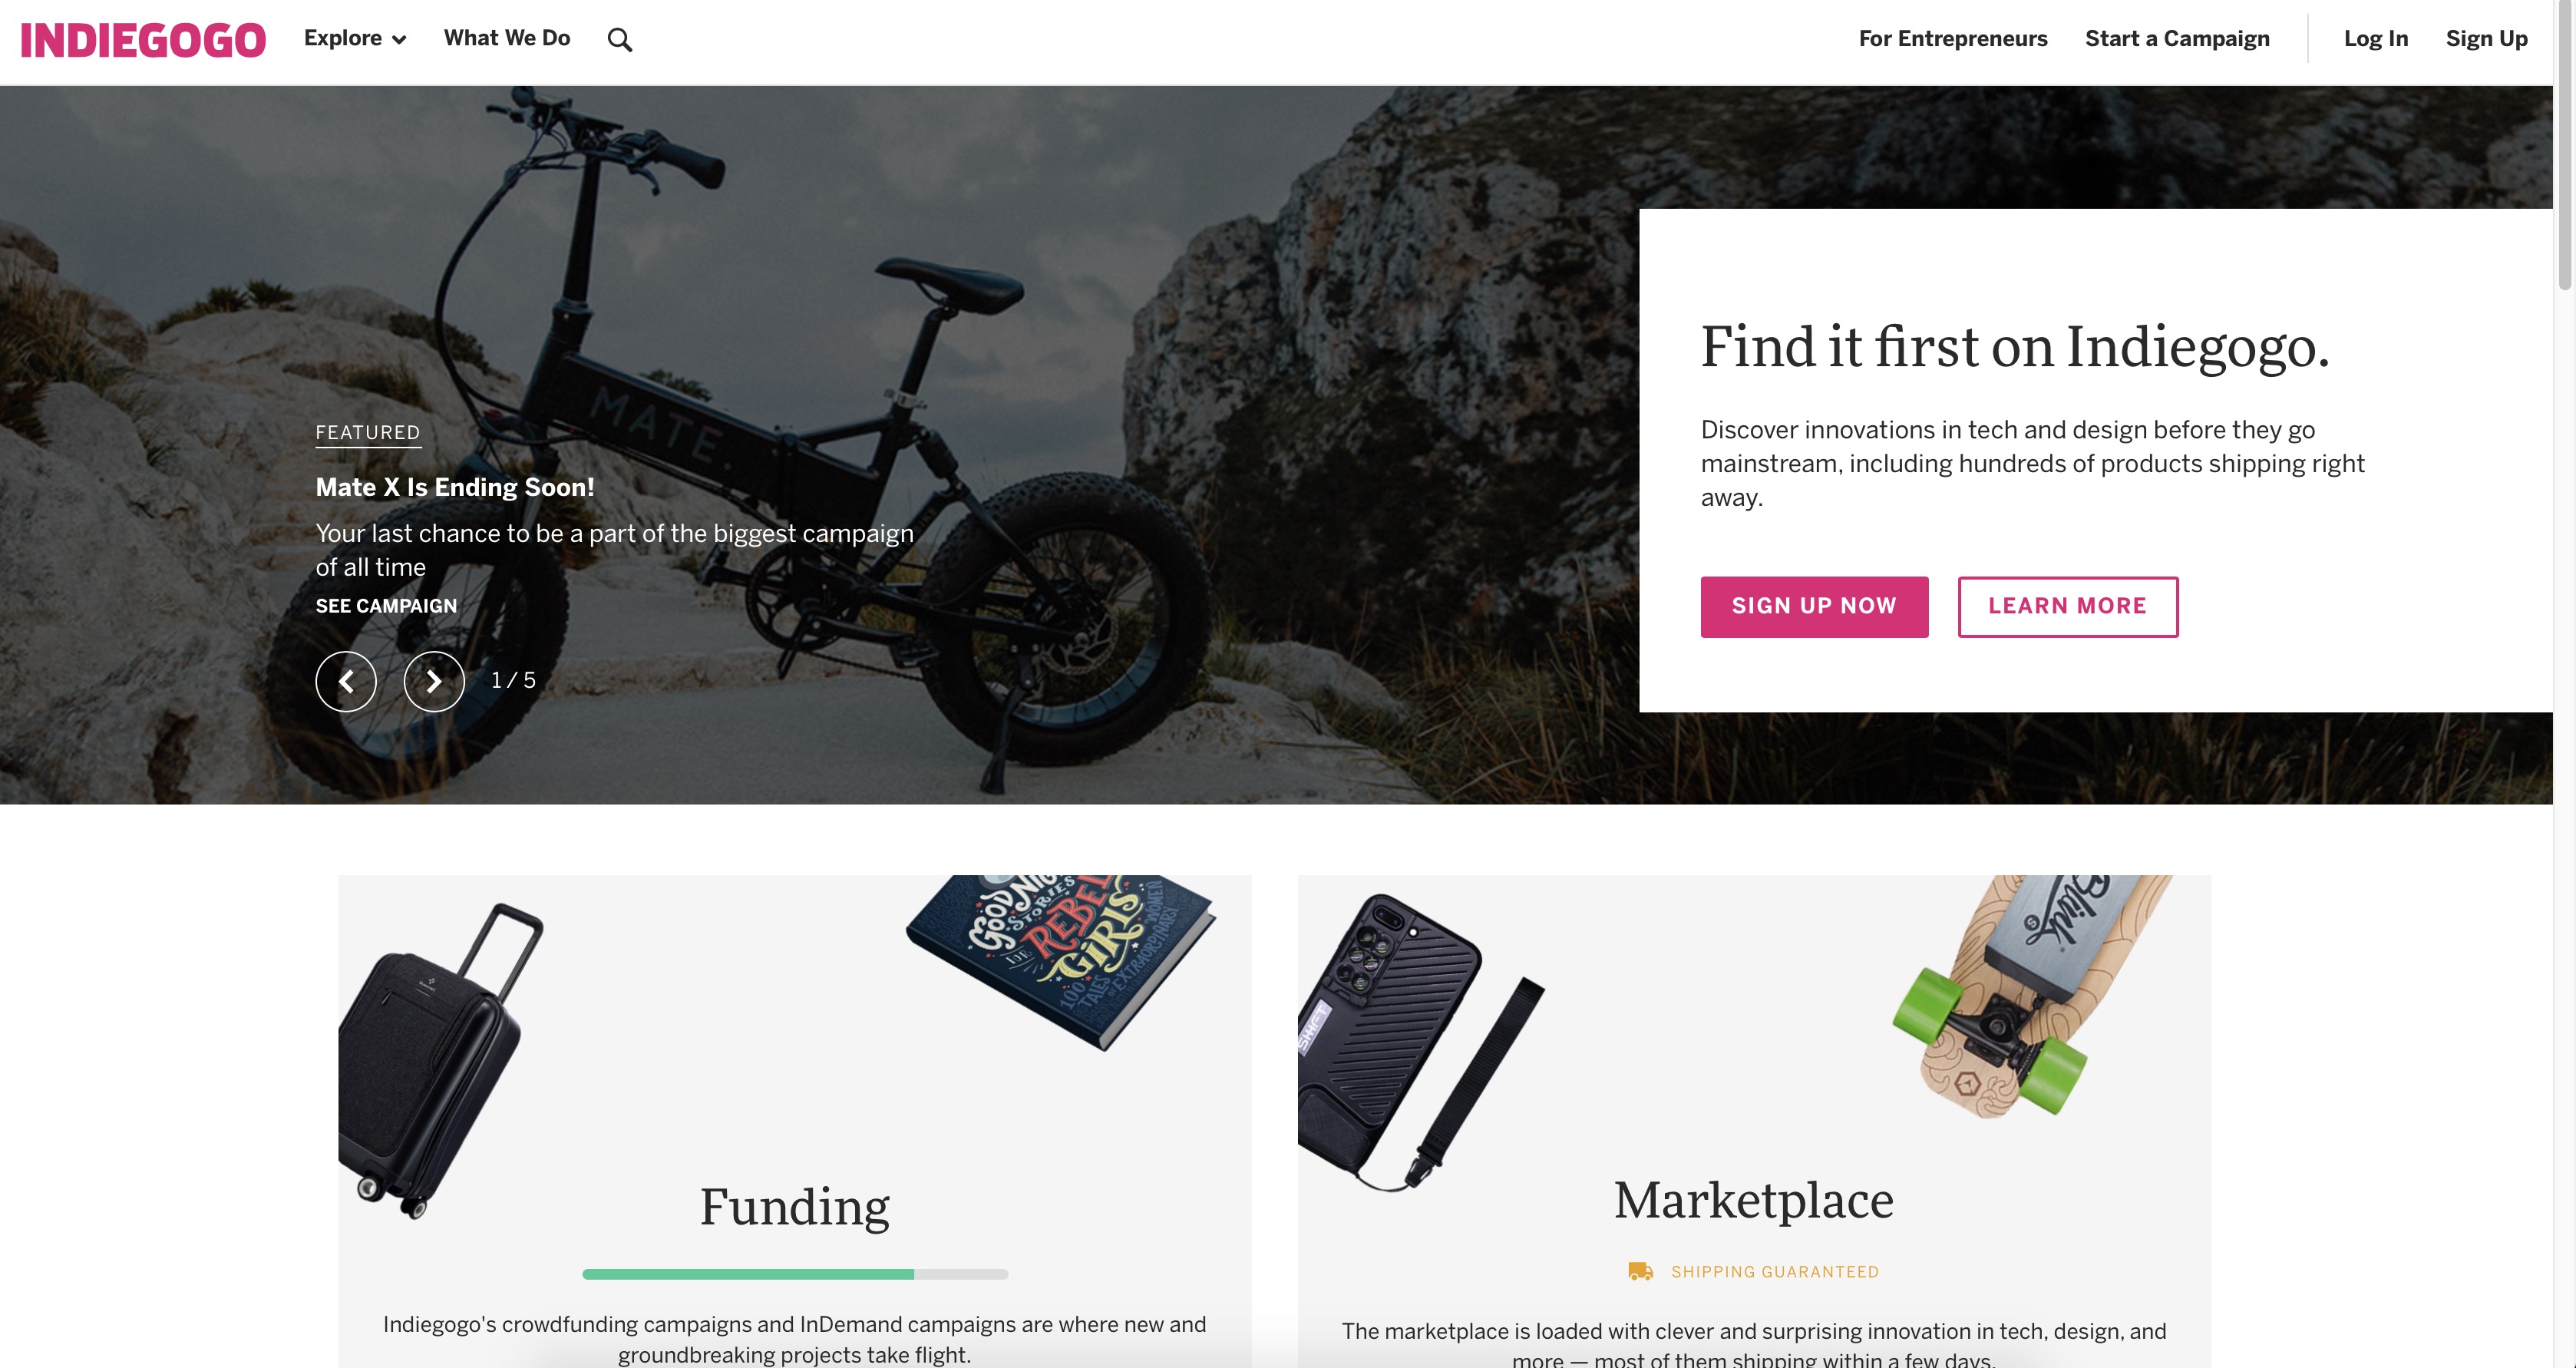Image resolution: width=2576 pixels, height=1368 pixels.
Task: Open the What We Do page
Action: point(507,38)
